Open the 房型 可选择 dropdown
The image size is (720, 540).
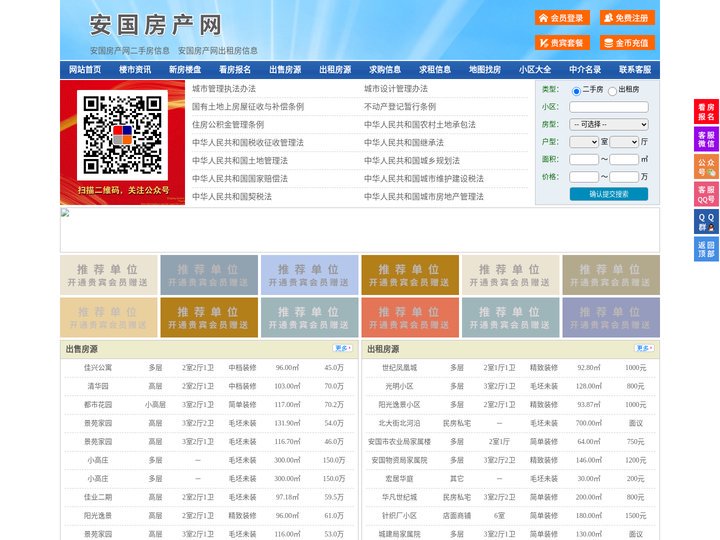click(x=609, y=124)
